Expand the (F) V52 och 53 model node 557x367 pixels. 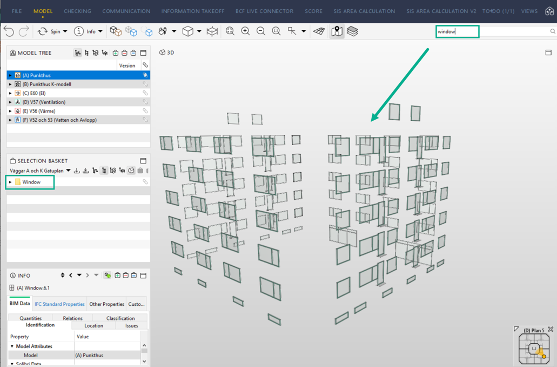click(x=10, y=120)
